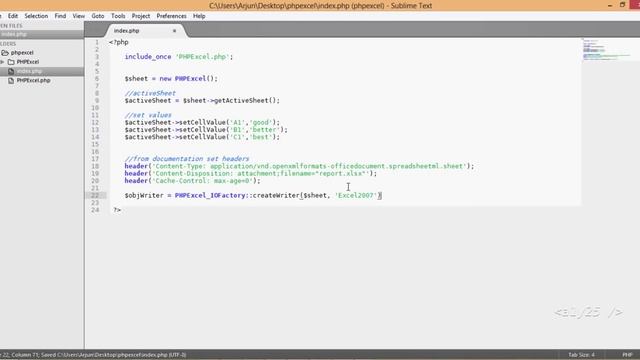Click line number 1 in the gutter

[97, 42]
